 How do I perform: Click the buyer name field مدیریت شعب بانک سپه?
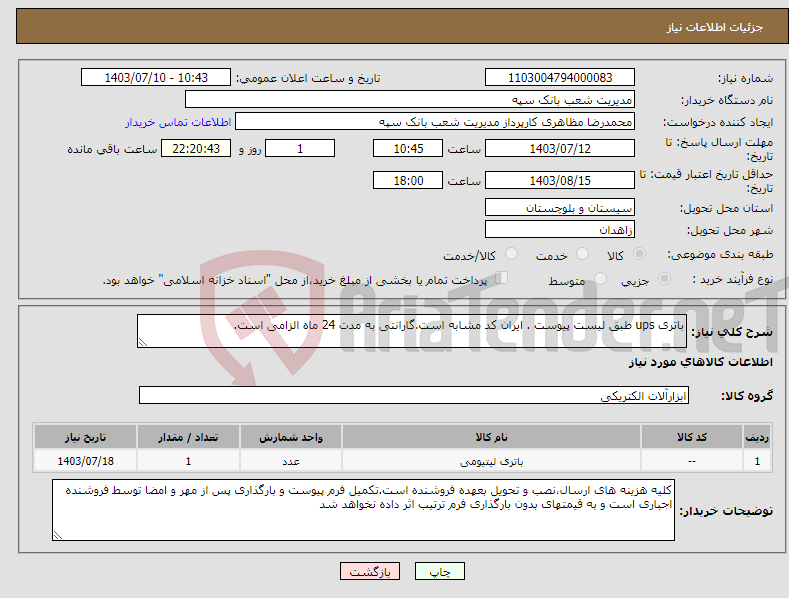[410, 99]
